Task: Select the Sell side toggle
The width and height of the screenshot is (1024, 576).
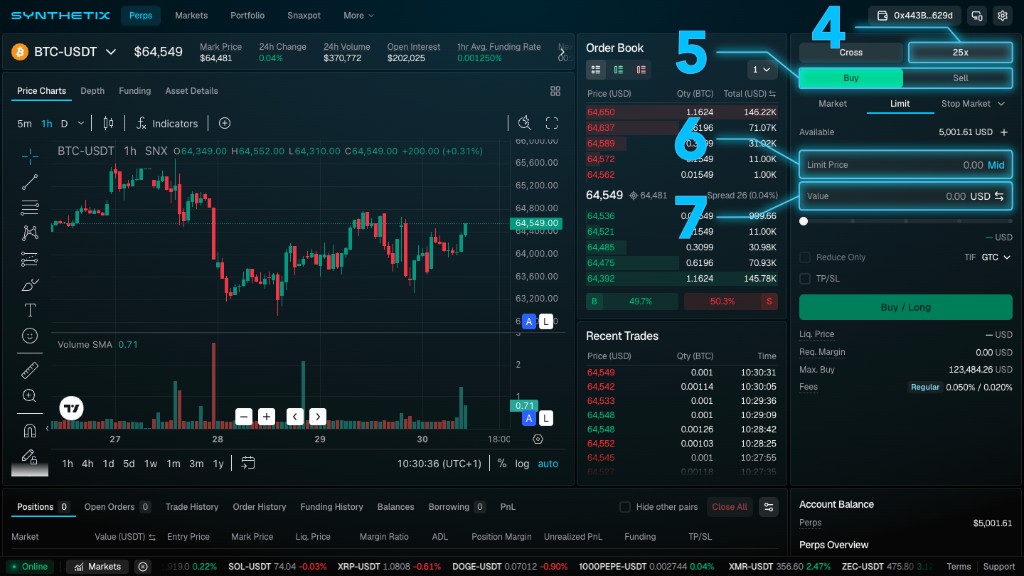Action: point(960,78)
